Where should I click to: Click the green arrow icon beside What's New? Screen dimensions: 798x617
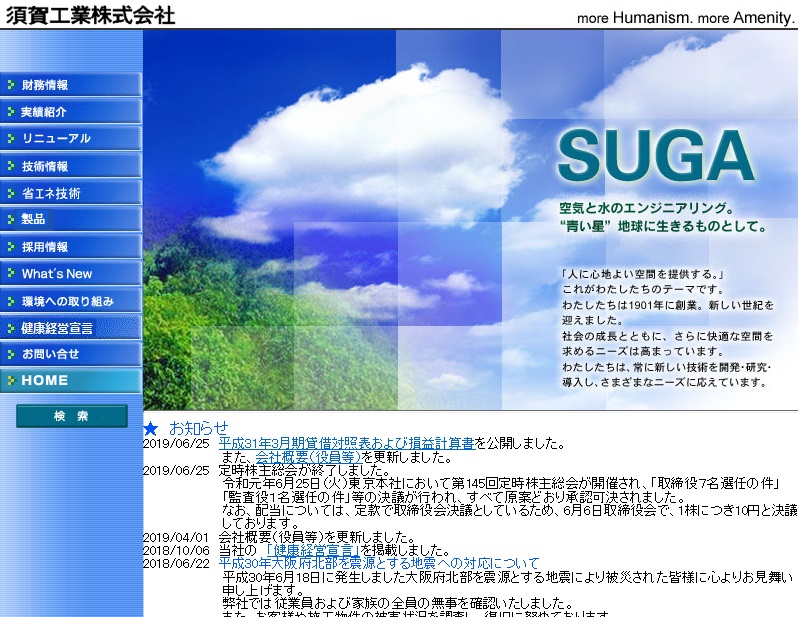click(x=11, y=273)
